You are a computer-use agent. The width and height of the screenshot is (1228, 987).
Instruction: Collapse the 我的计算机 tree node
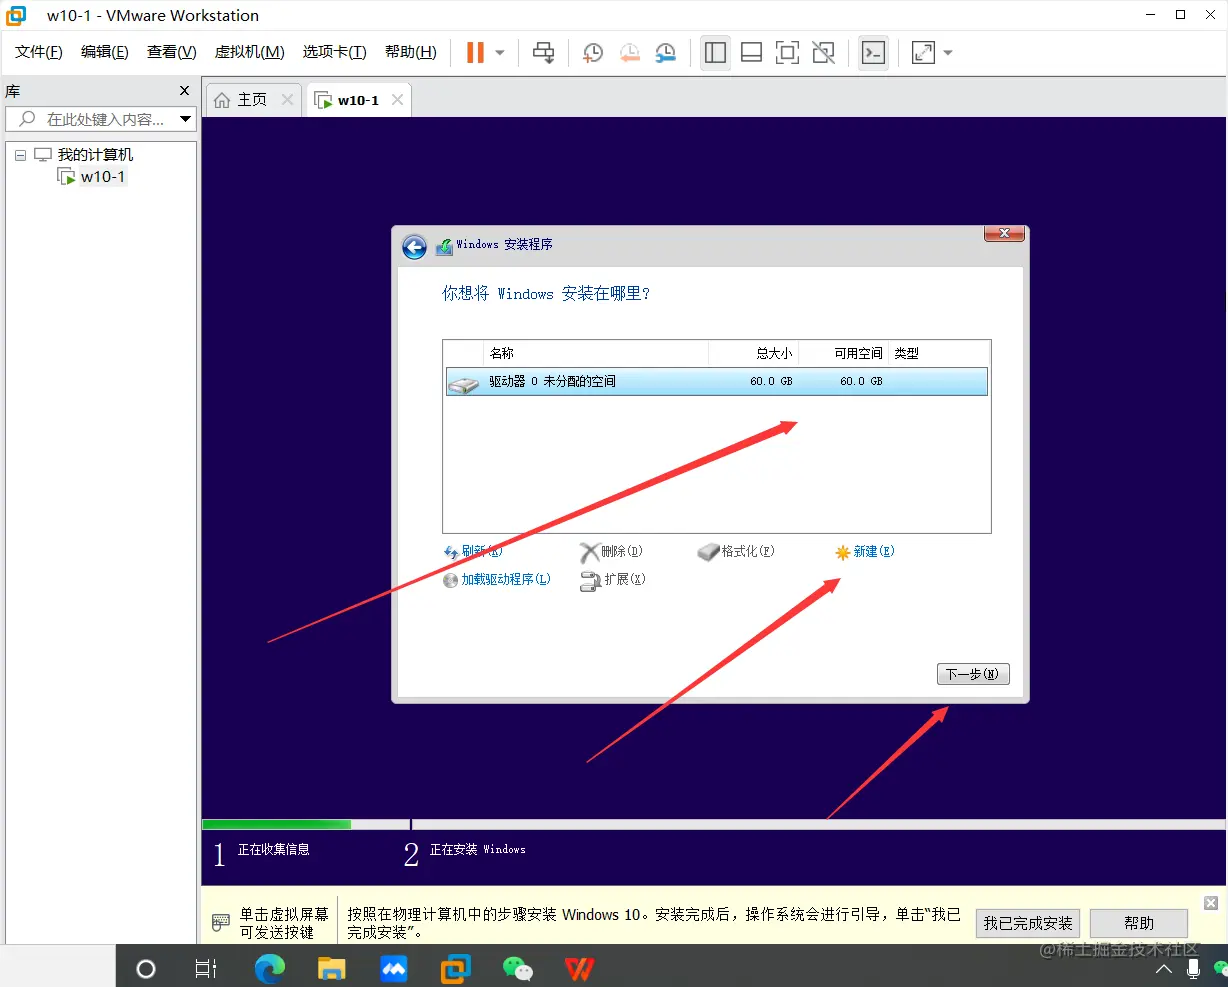pyautogui.click(x=20, y=155)
